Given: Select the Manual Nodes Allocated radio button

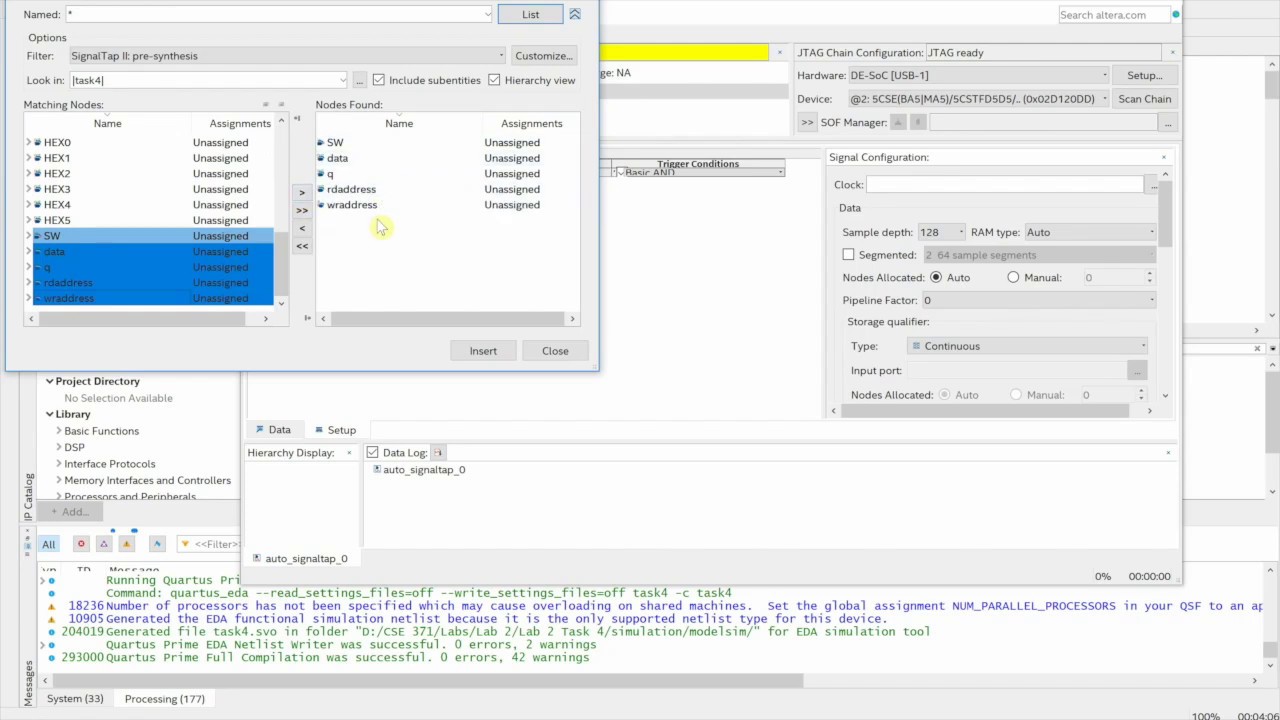Looking at the screenshot, I should point(1013,278).
